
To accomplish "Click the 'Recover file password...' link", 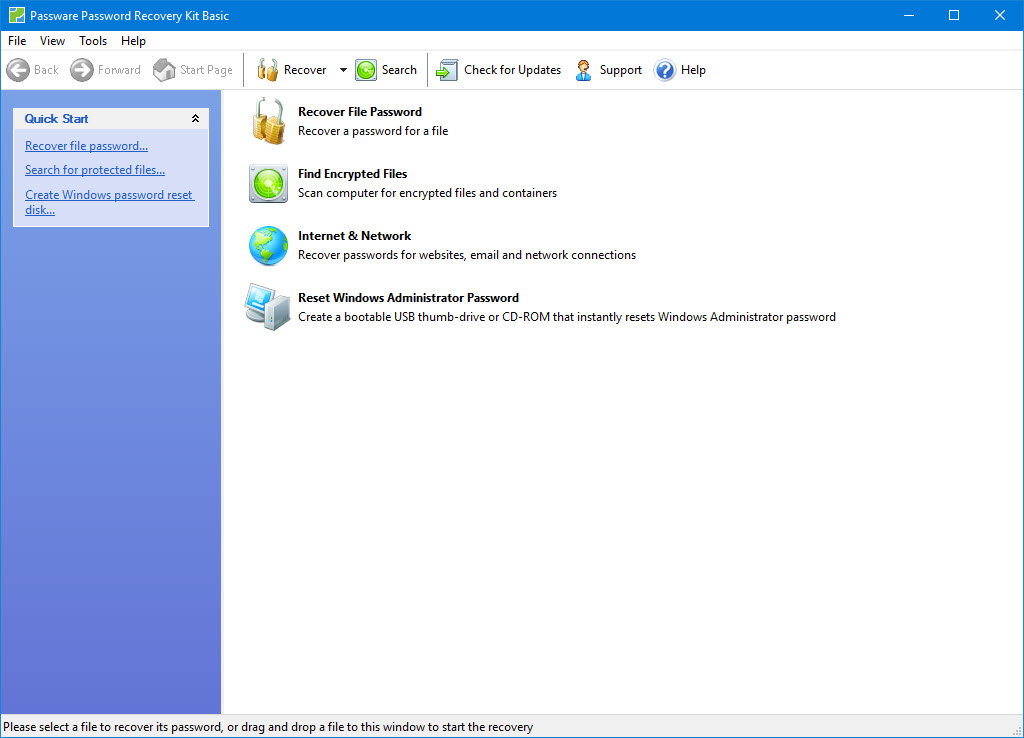I will (86, 146).
